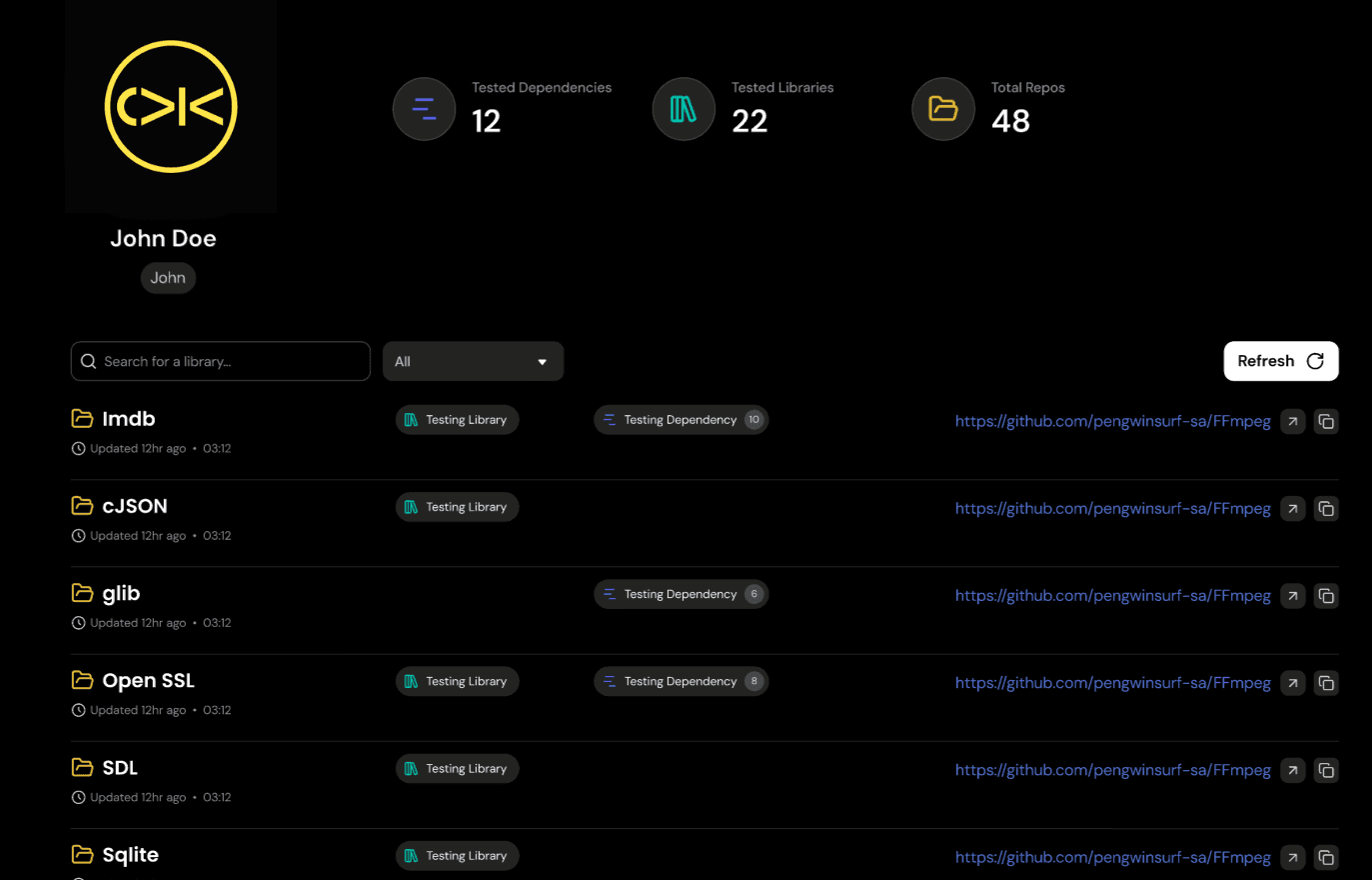Screen dimensions: 1372x880
Task: Open the glib GitHub repository link
Action: click(1112, 595)
